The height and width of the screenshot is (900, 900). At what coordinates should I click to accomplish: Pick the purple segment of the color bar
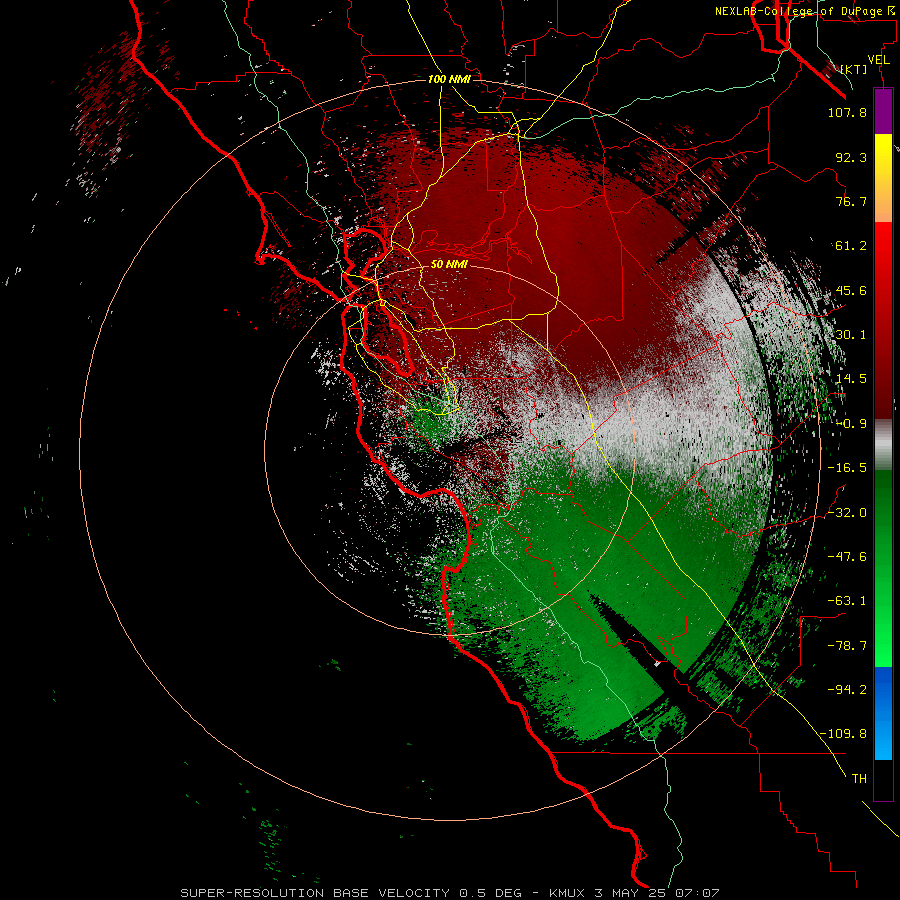point(883,111)
